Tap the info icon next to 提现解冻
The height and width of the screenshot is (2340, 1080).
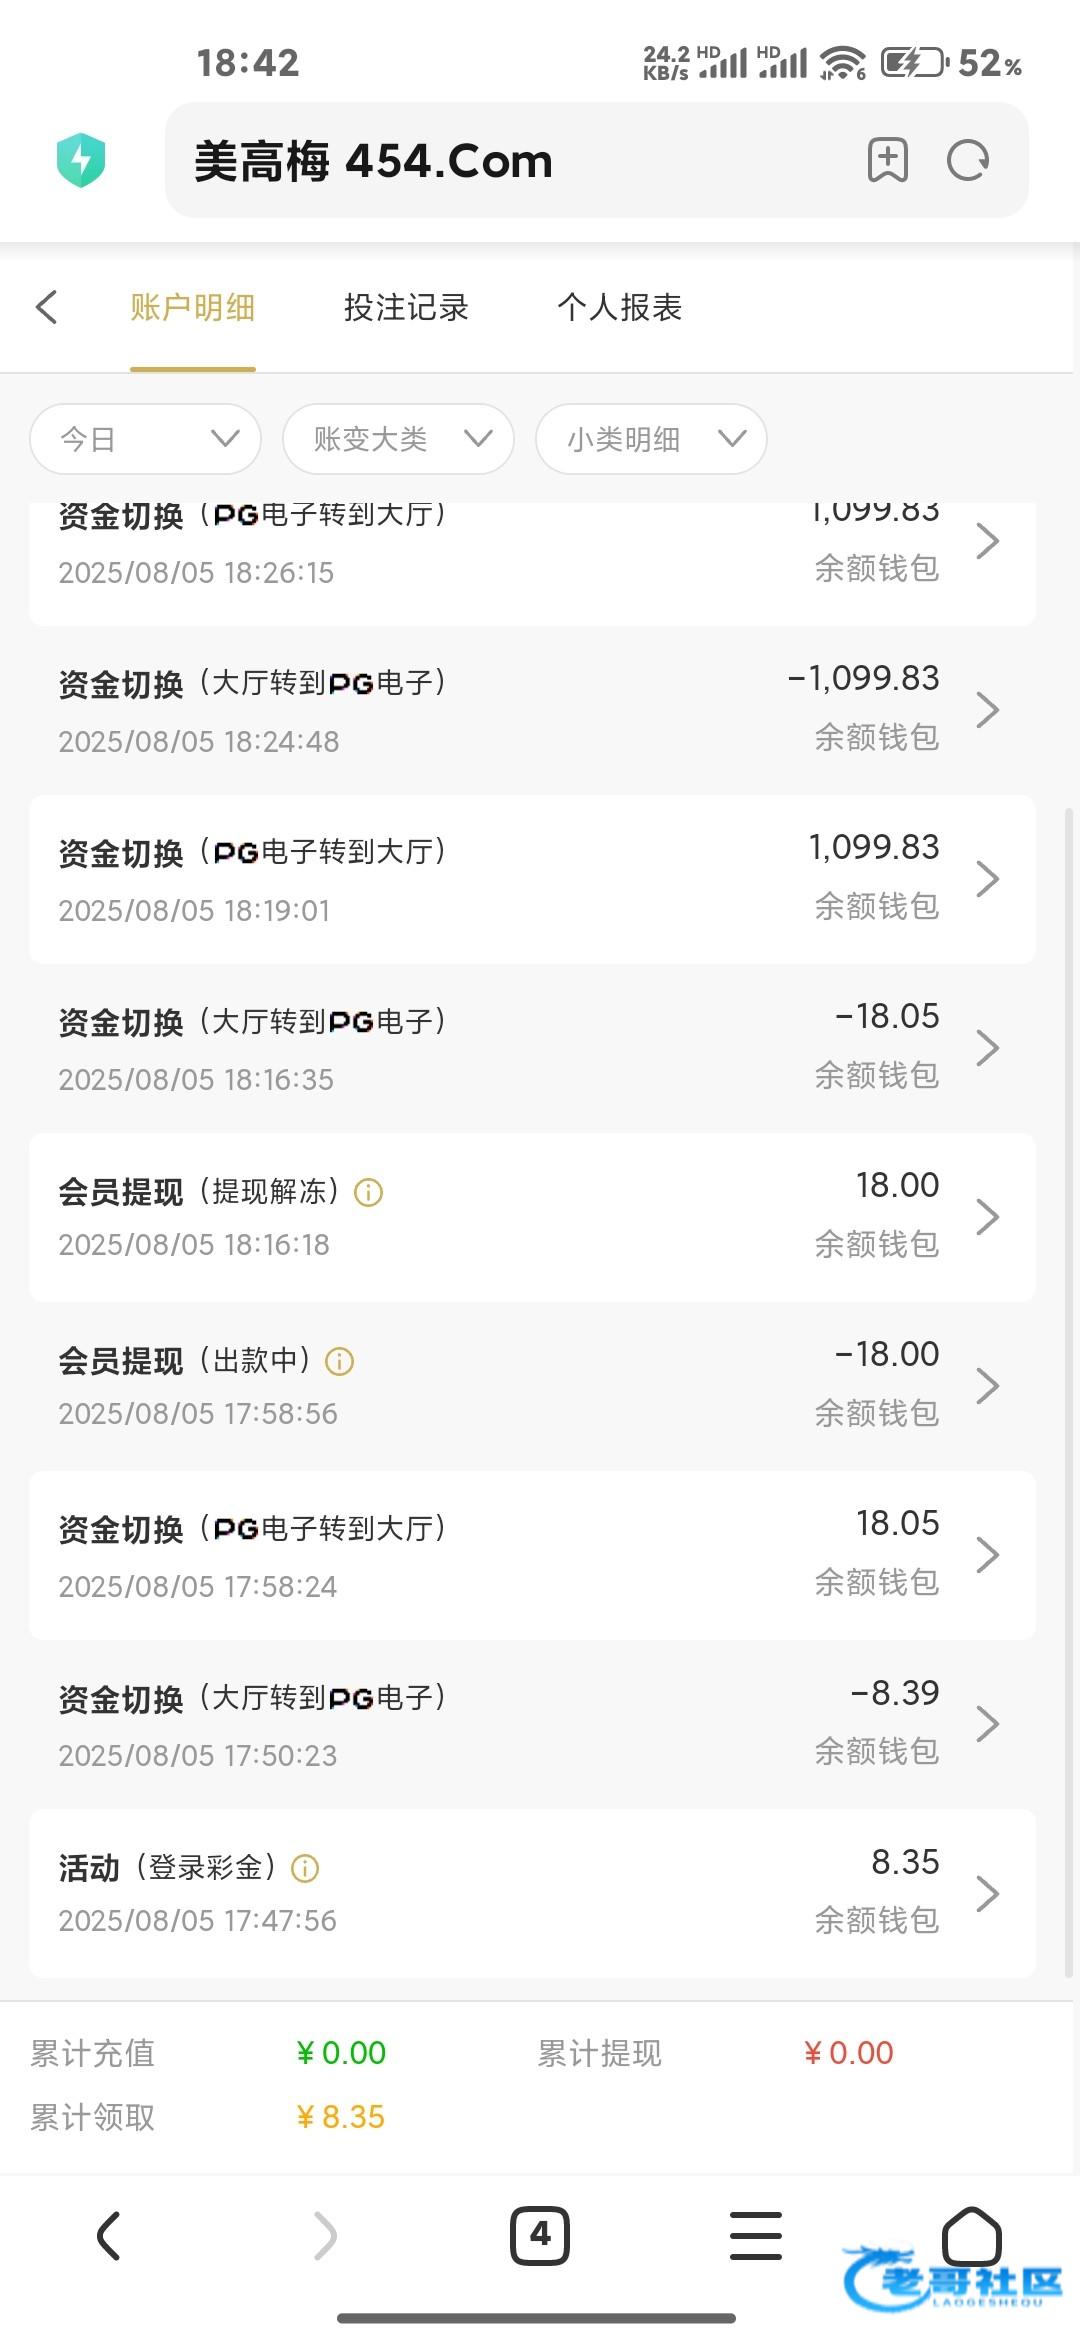pyautogui.click(x=369, y=1192)
